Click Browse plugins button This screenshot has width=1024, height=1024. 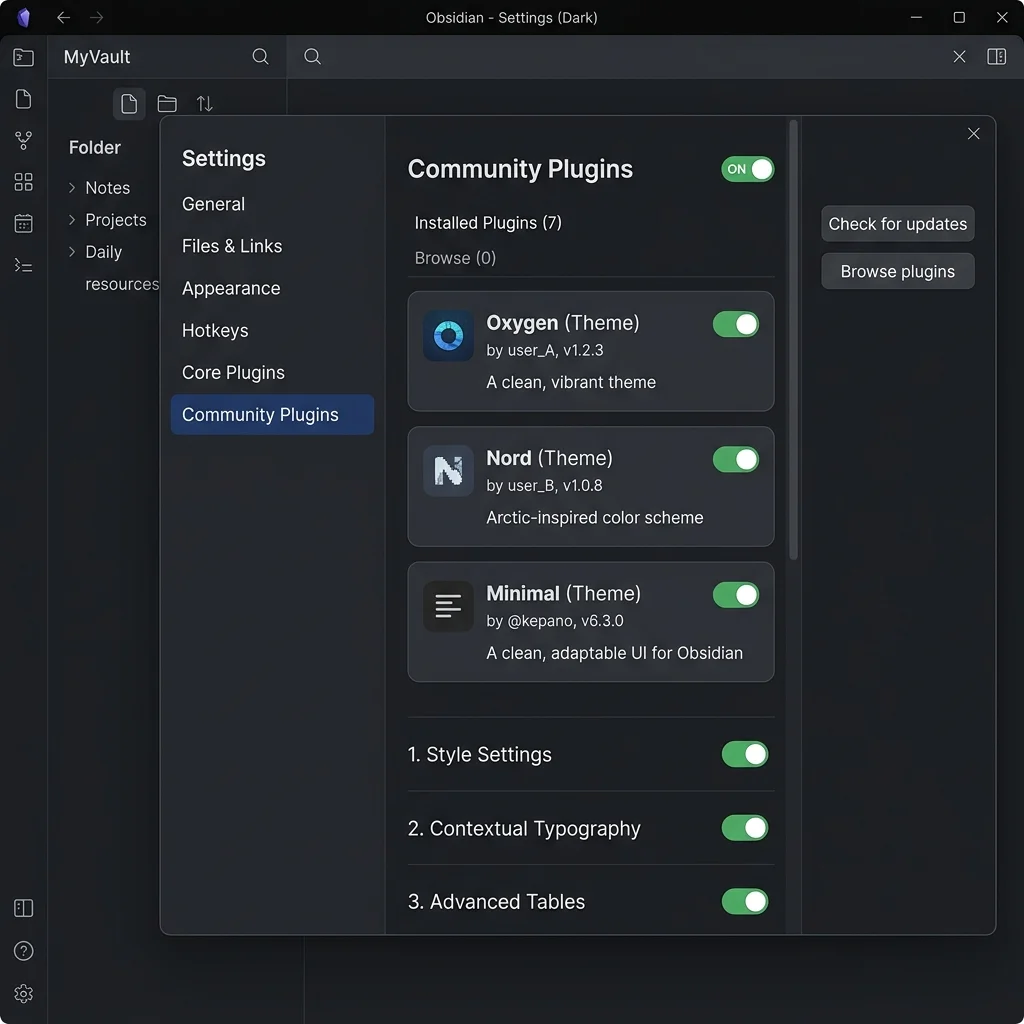coord(898,272)
